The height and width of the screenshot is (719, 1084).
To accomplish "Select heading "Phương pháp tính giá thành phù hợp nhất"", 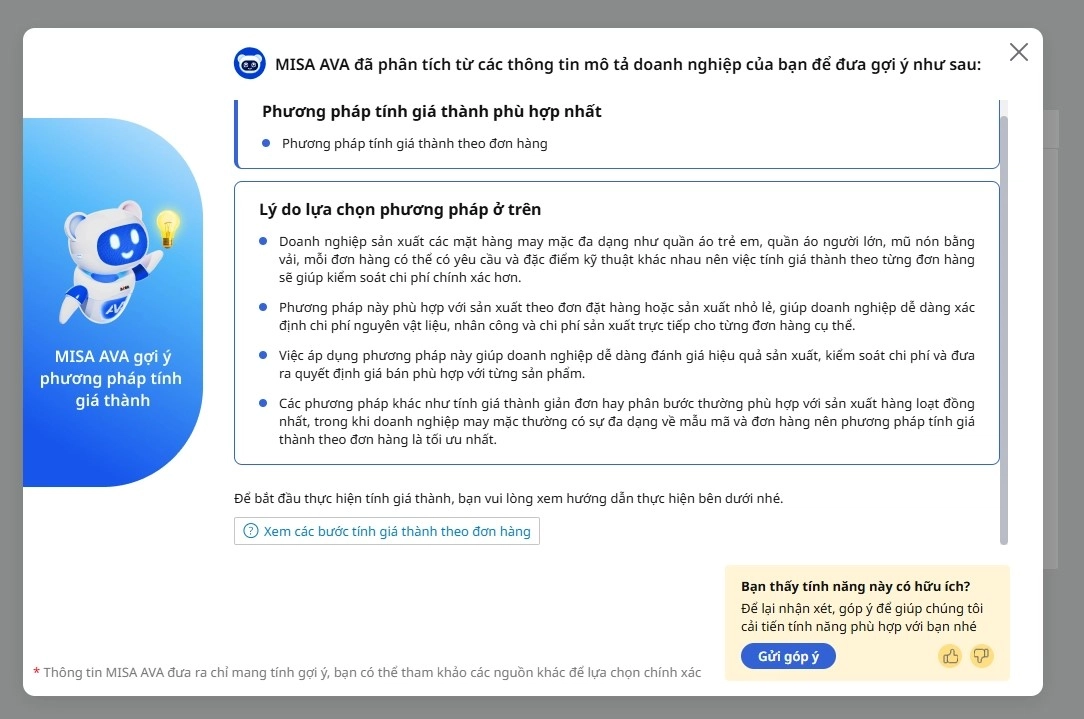I will pos(432,112).
